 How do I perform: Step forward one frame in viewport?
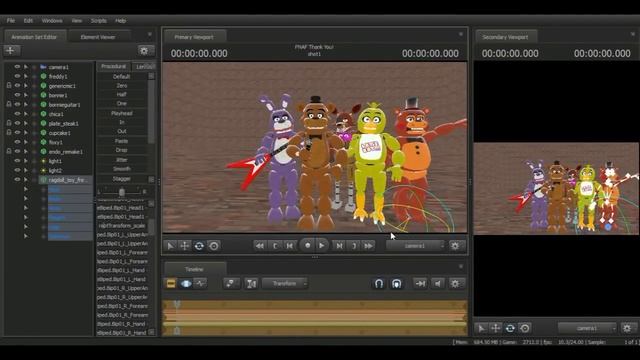[x=339, y=246]
